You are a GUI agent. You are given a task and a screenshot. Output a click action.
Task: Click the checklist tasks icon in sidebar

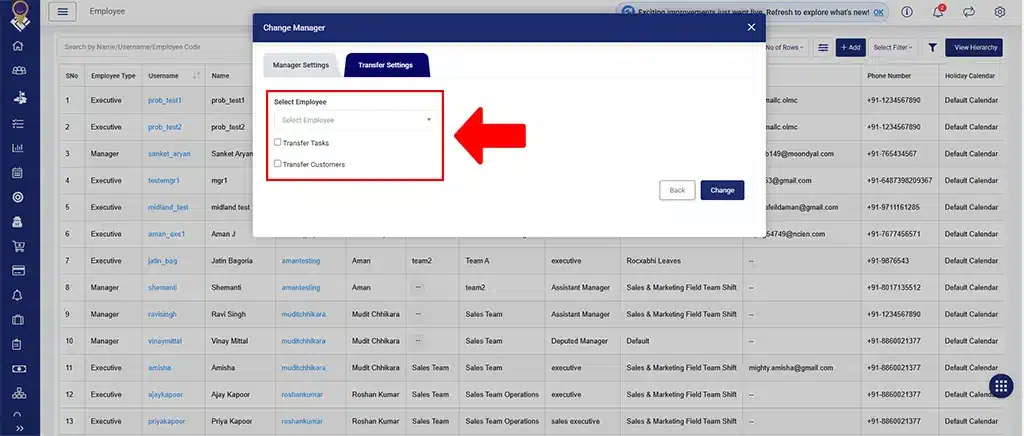click(x=18, y=123)
